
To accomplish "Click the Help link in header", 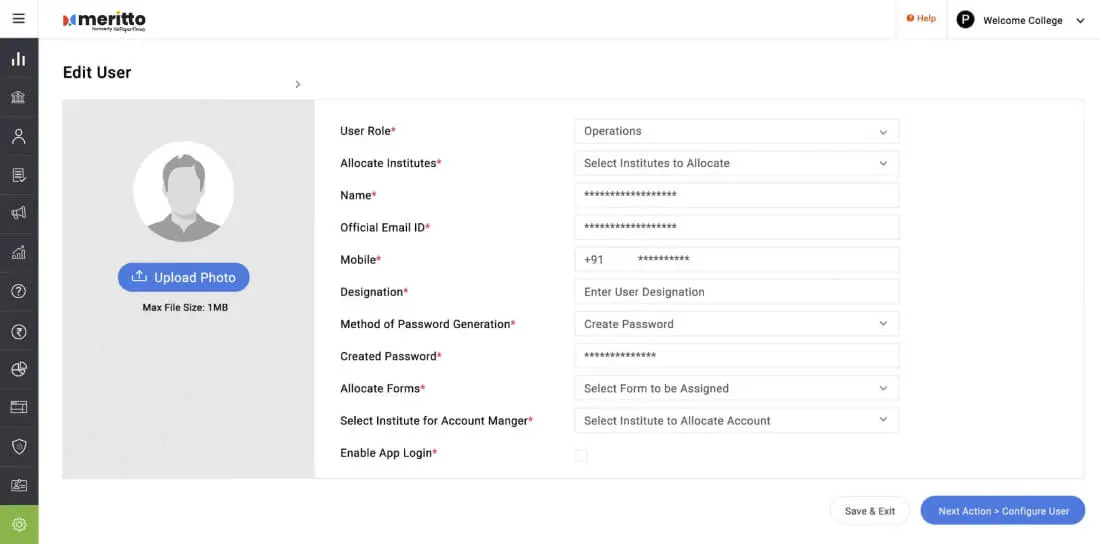I will [x=921, y=19].
